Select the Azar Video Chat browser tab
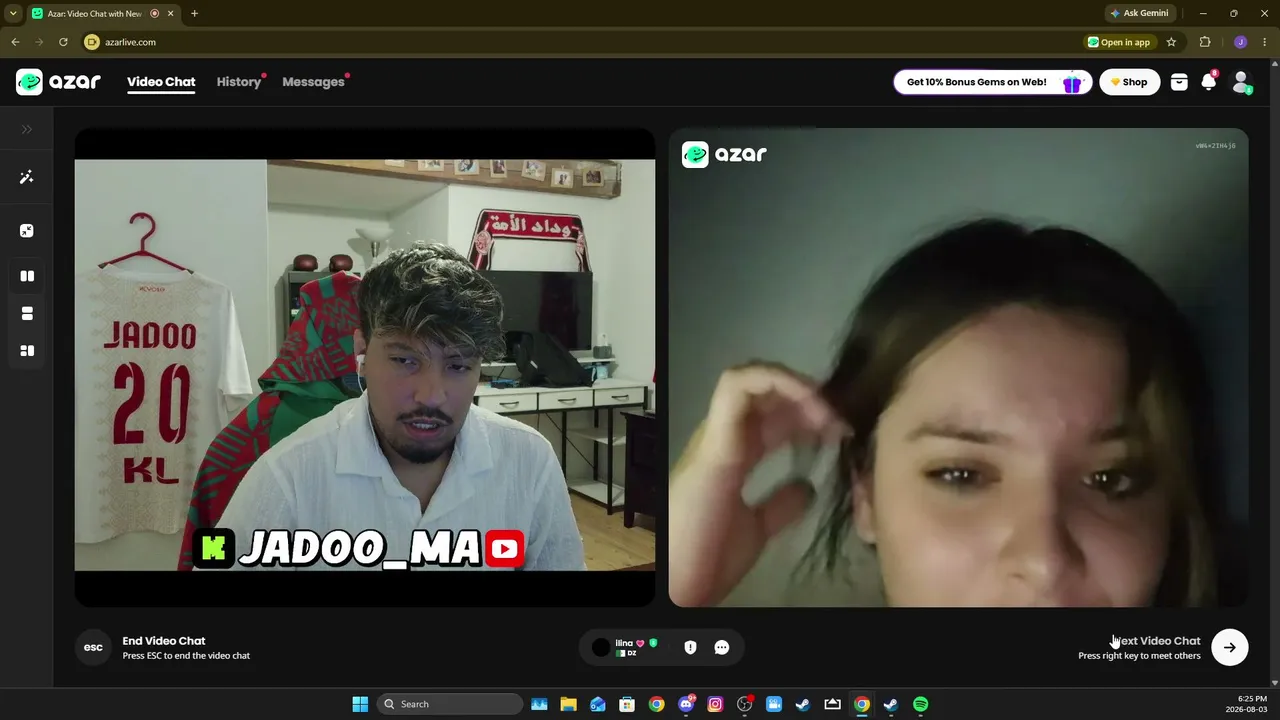Screen dimensions: 1280x720 click(x=101, y=13)
